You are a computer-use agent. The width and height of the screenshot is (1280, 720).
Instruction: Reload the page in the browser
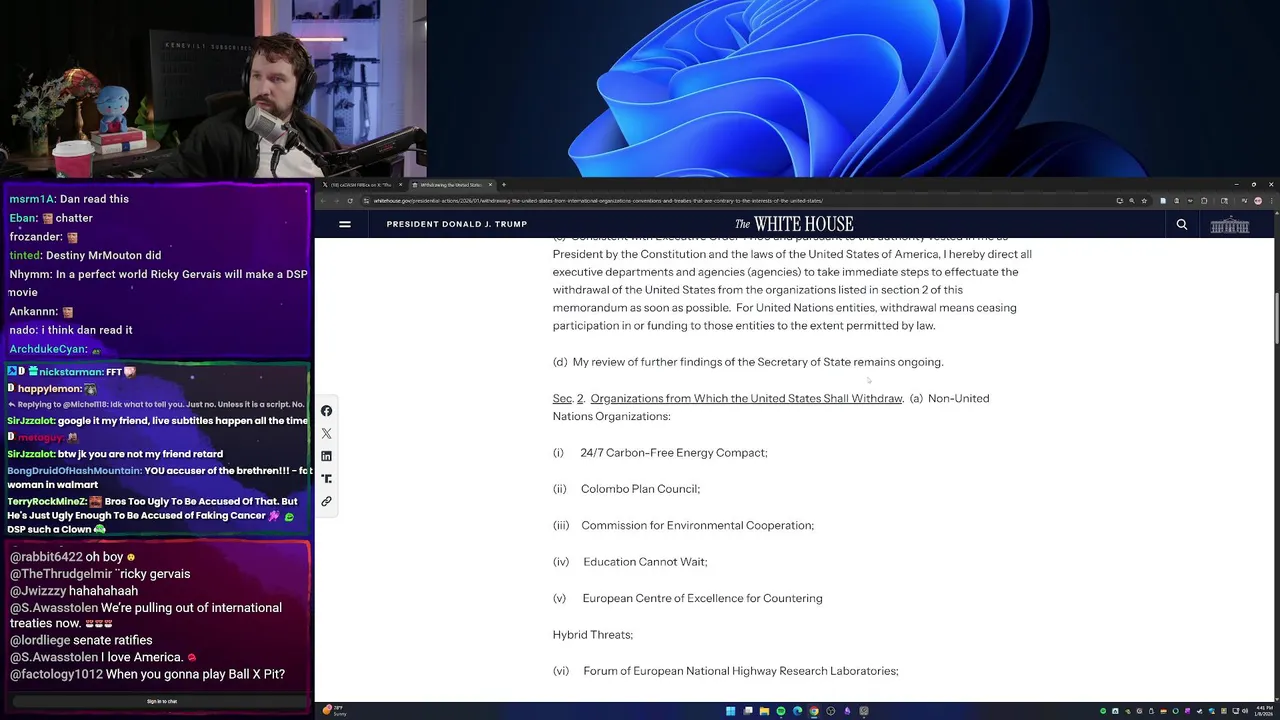point(350,200)
